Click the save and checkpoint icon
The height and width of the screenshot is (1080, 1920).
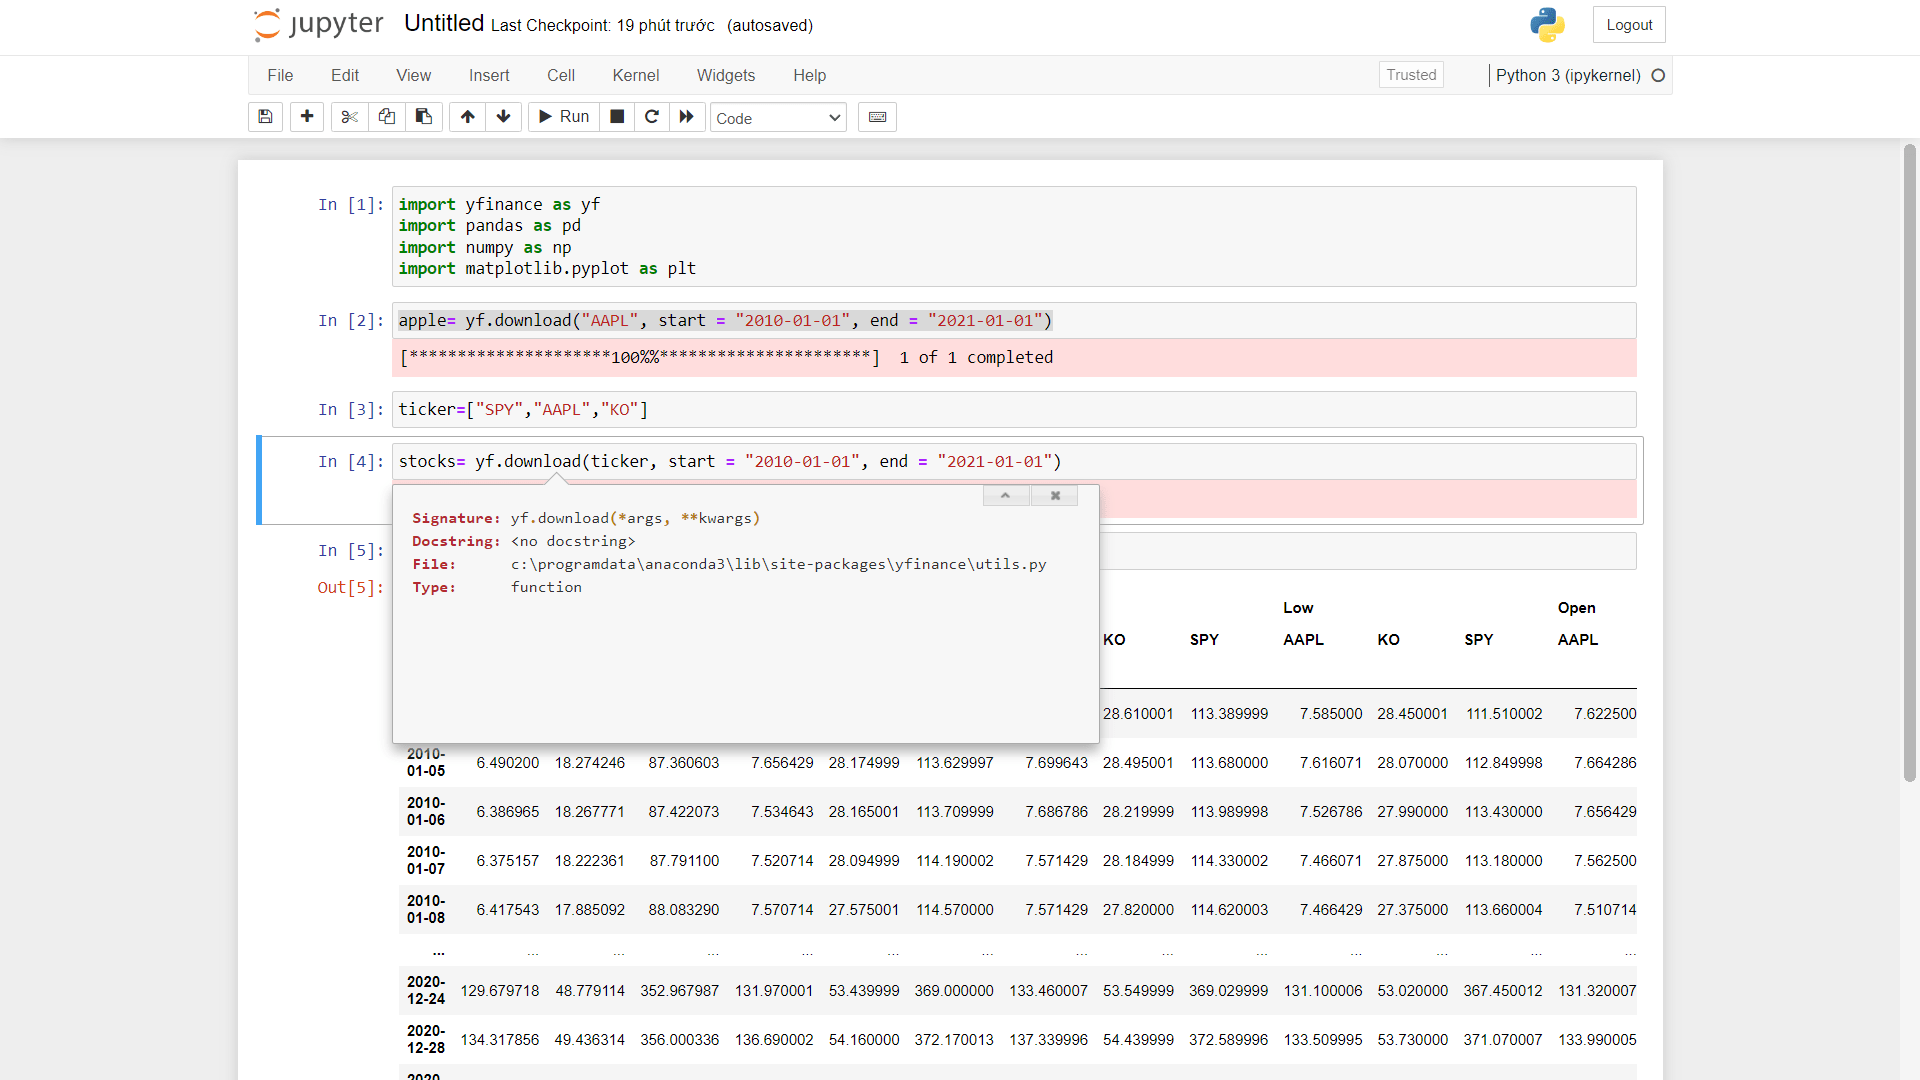click(265, 117)
